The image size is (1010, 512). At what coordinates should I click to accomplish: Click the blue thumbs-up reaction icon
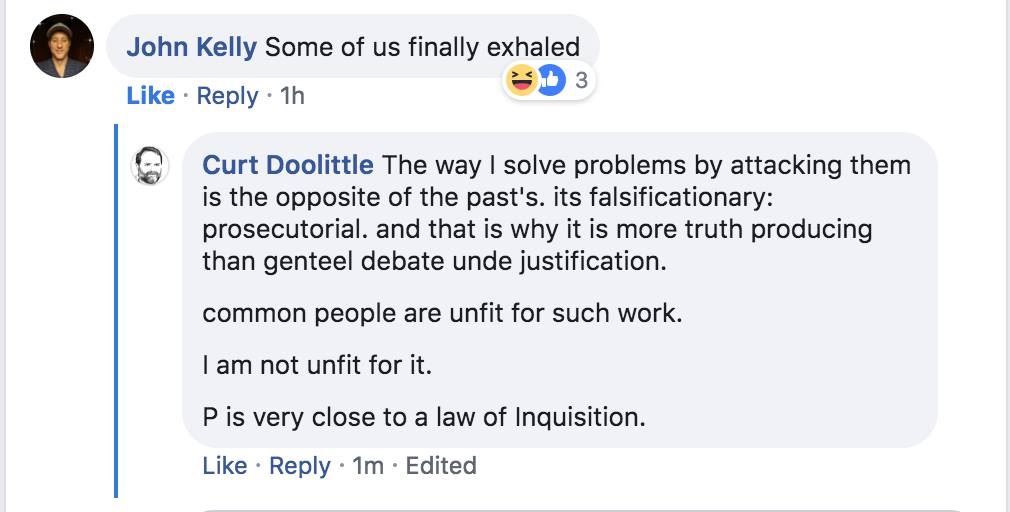point(550,80)
